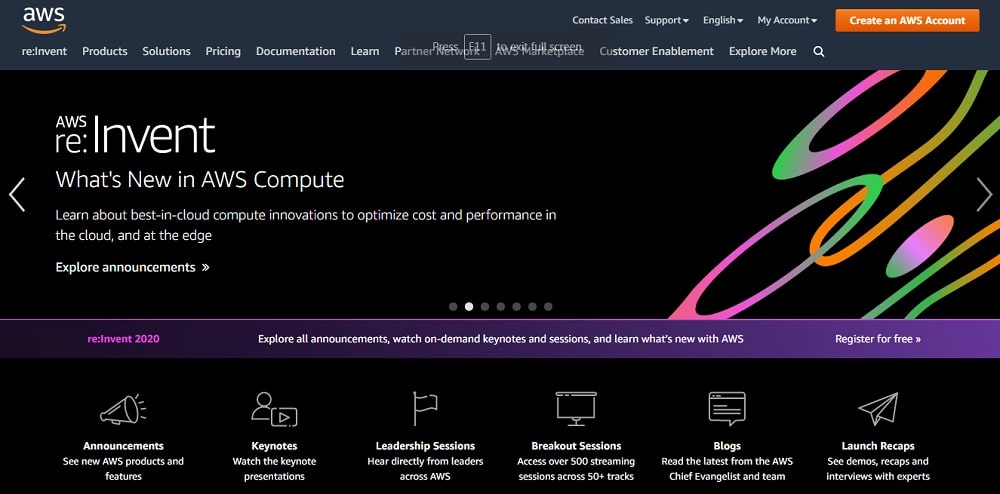
Task: Click the AWS re:Invent banner logo
Action: point(135,134)
